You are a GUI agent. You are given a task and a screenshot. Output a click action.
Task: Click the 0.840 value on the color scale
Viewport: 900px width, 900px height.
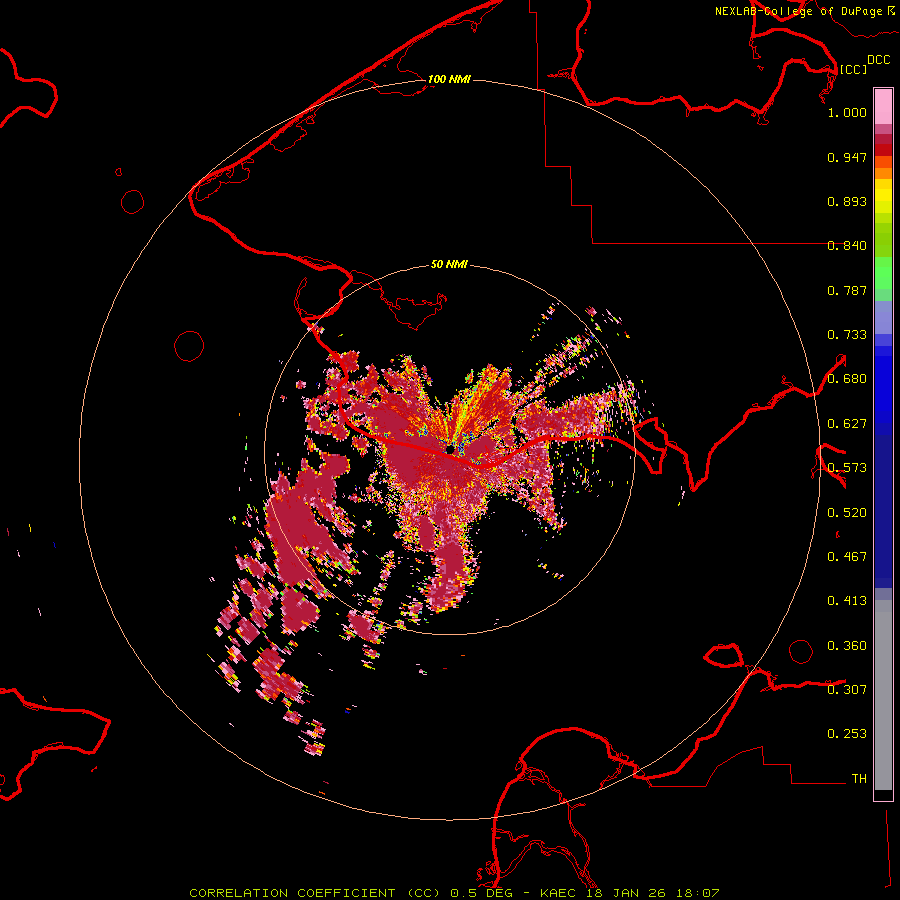847,246
